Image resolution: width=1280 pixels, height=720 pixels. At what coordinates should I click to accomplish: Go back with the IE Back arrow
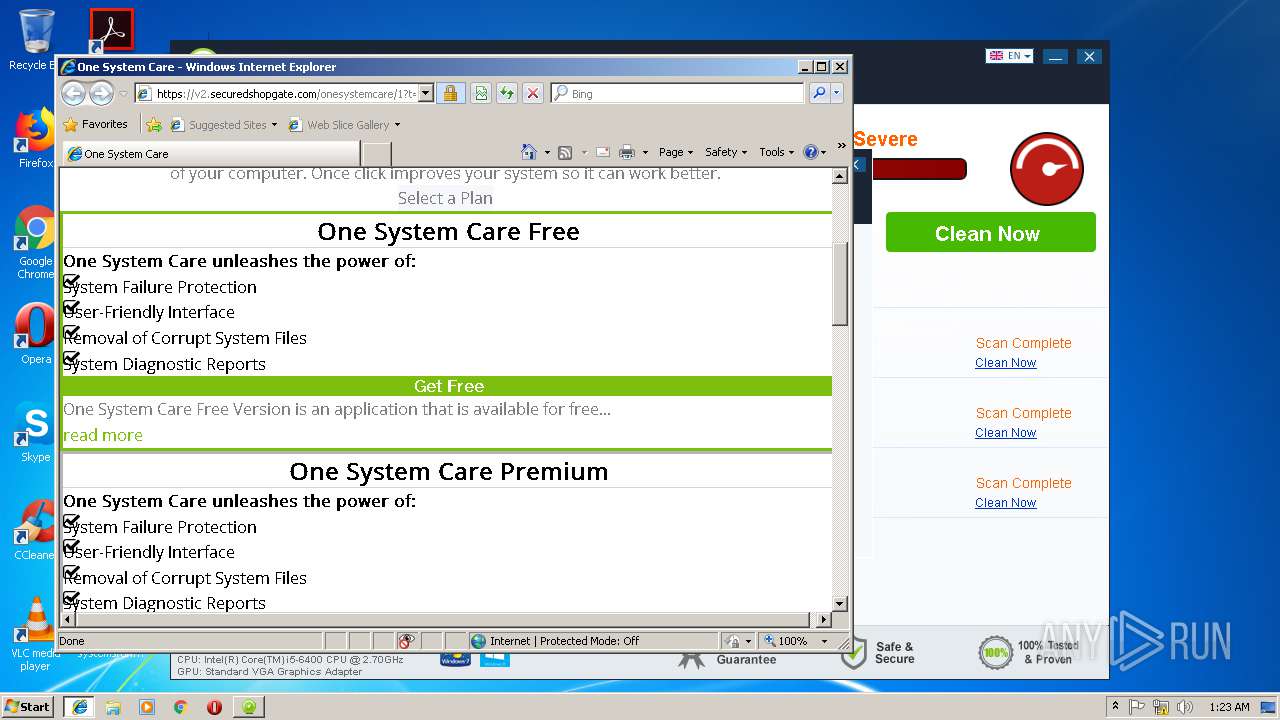[73, 94]
